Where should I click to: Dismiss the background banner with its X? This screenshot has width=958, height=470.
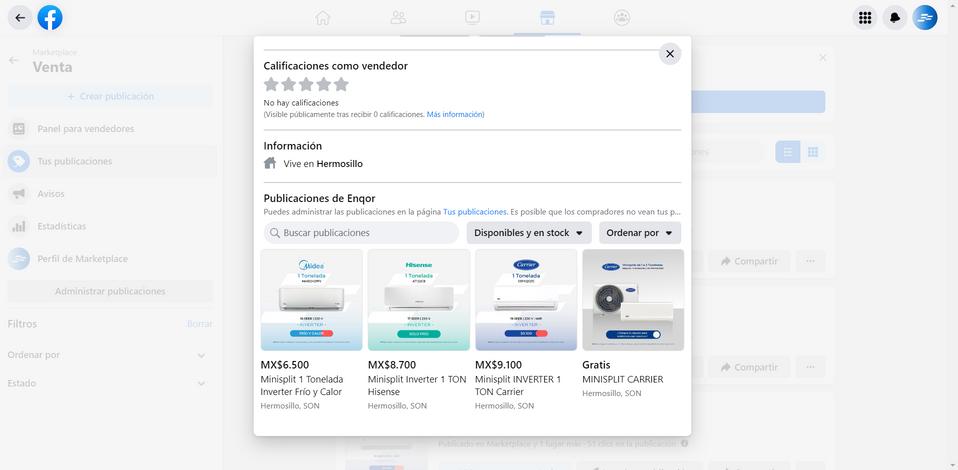click(822, 57)
